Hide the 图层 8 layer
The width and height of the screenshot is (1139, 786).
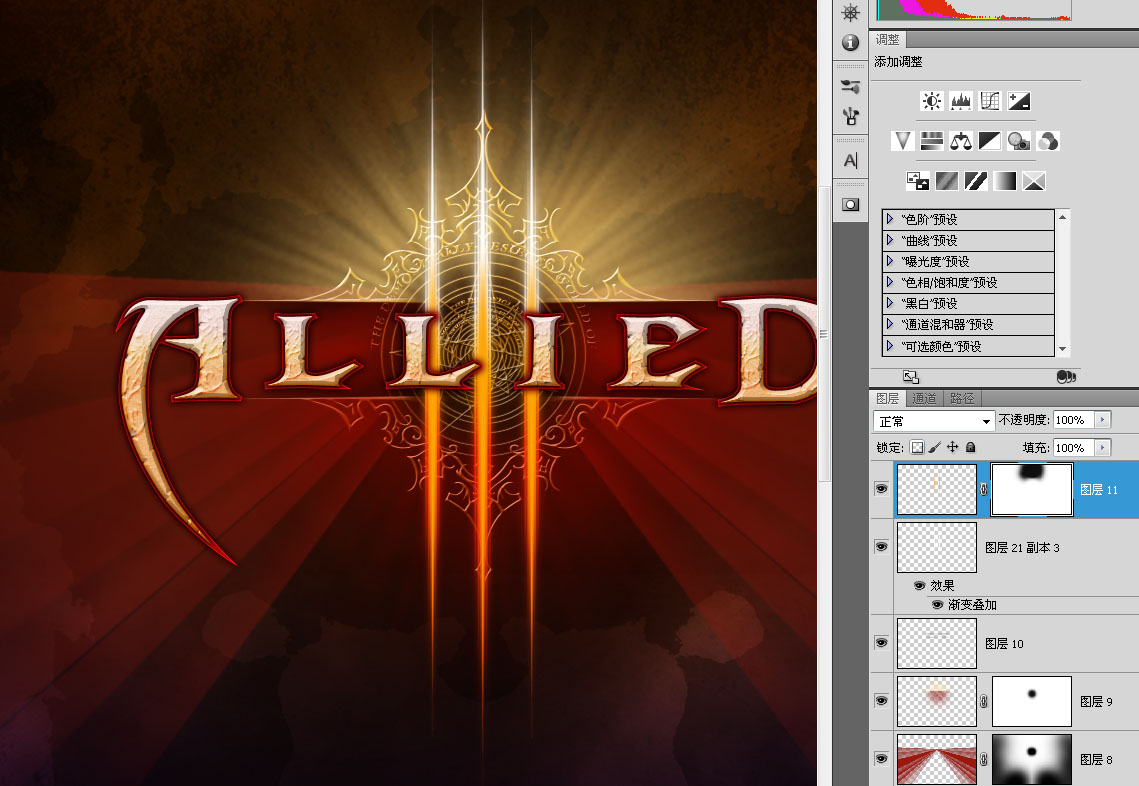(x=881, y=758)
